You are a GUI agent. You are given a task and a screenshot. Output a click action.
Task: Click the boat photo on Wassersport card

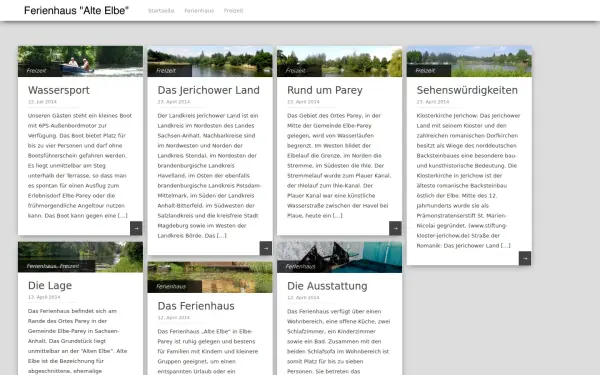[80, 61]
